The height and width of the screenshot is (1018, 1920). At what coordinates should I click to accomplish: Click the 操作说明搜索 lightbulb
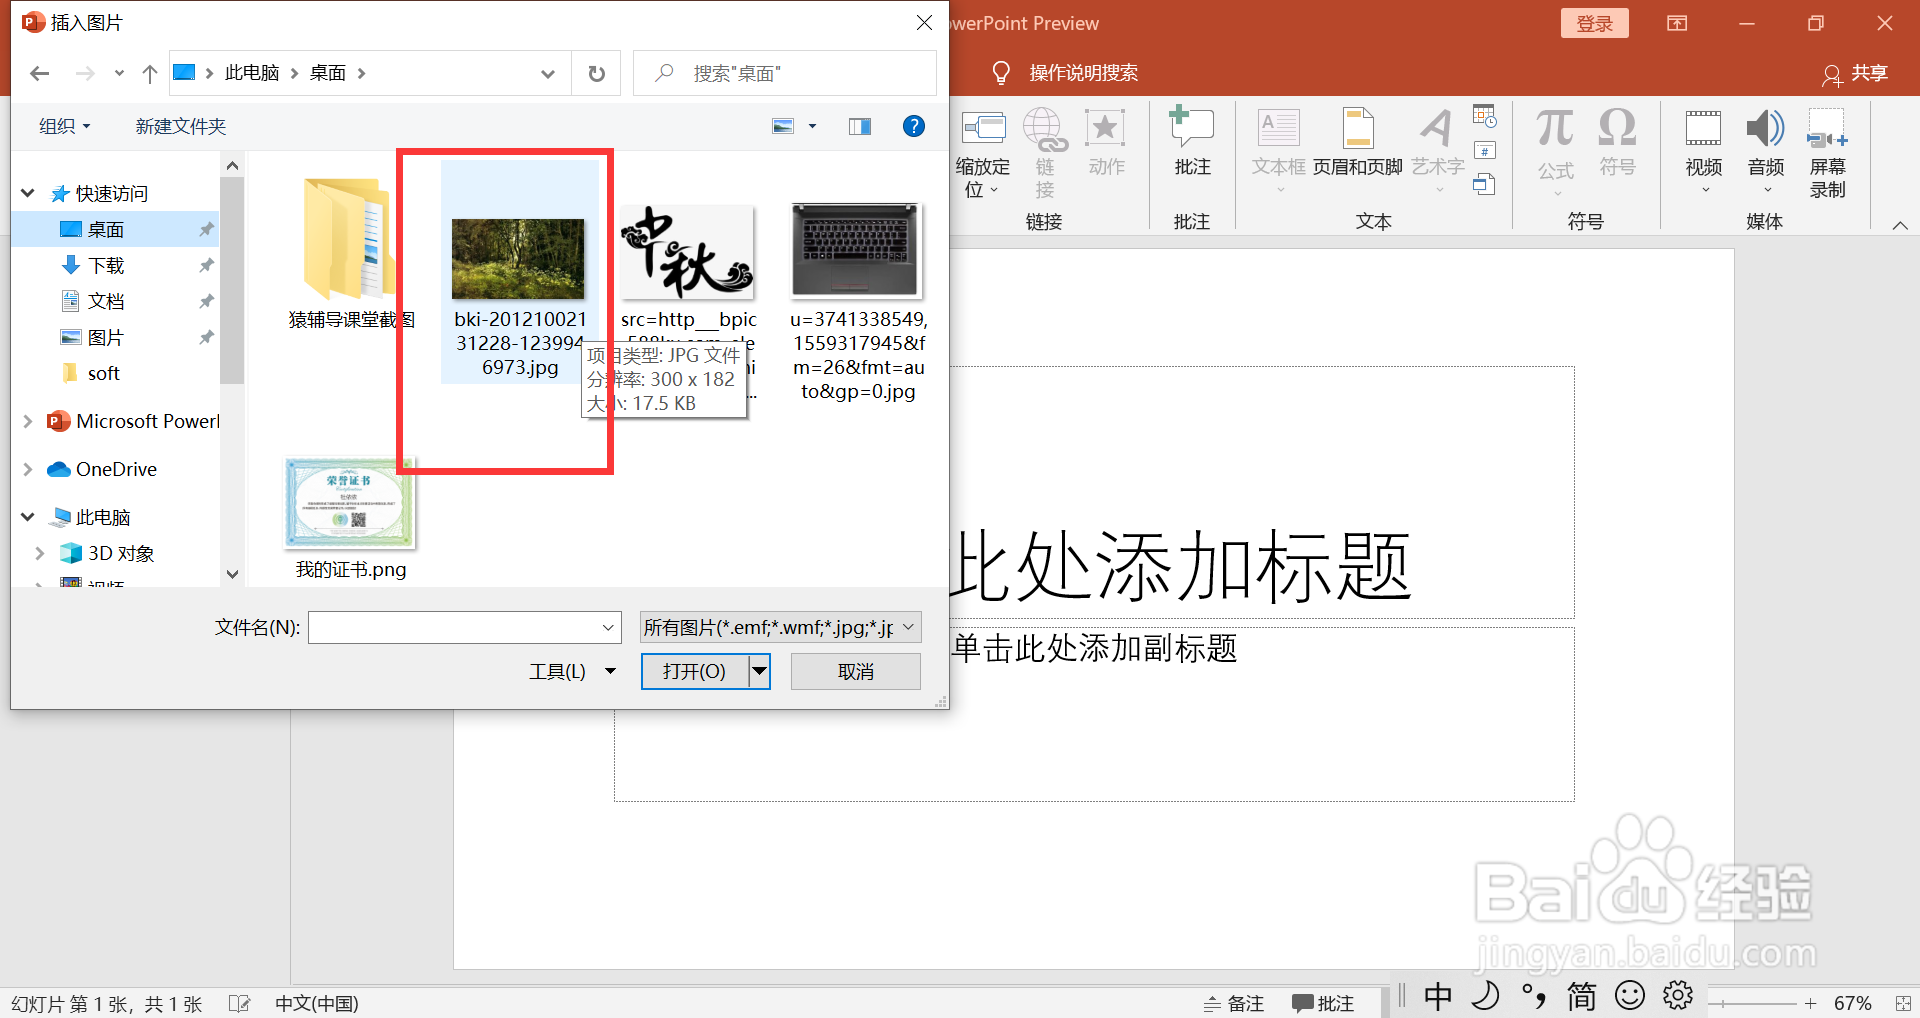[1001, 73]
